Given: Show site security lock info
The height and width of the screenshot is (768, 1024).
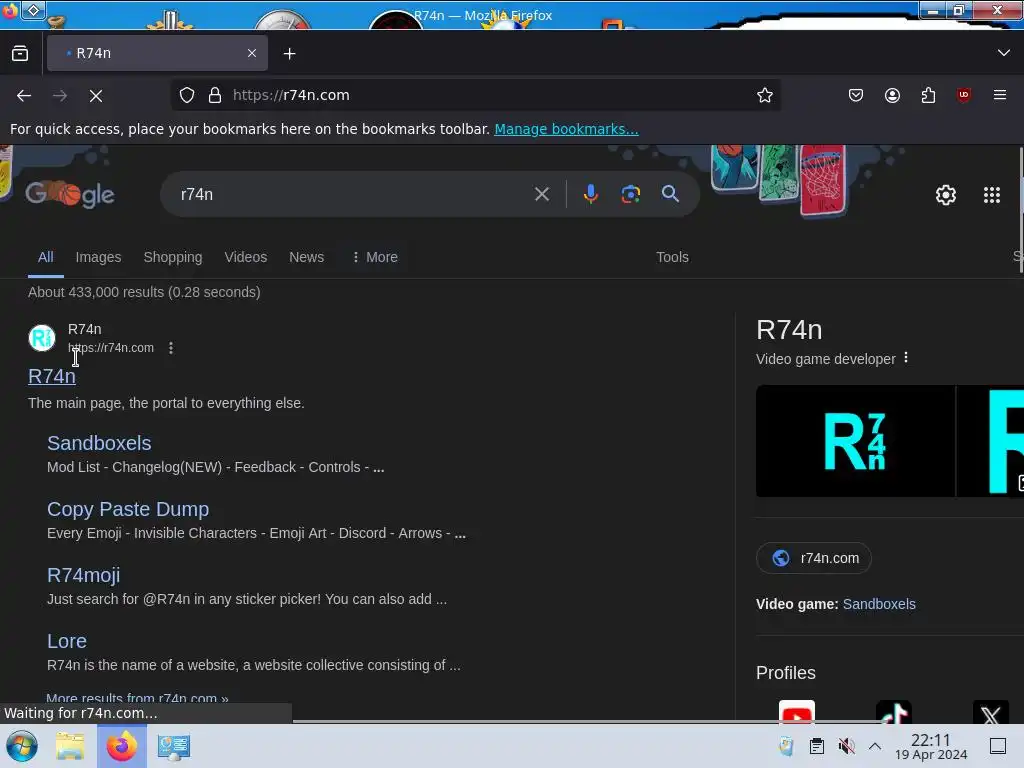Looking at the screenshot, I should click(x=215, y=95).
